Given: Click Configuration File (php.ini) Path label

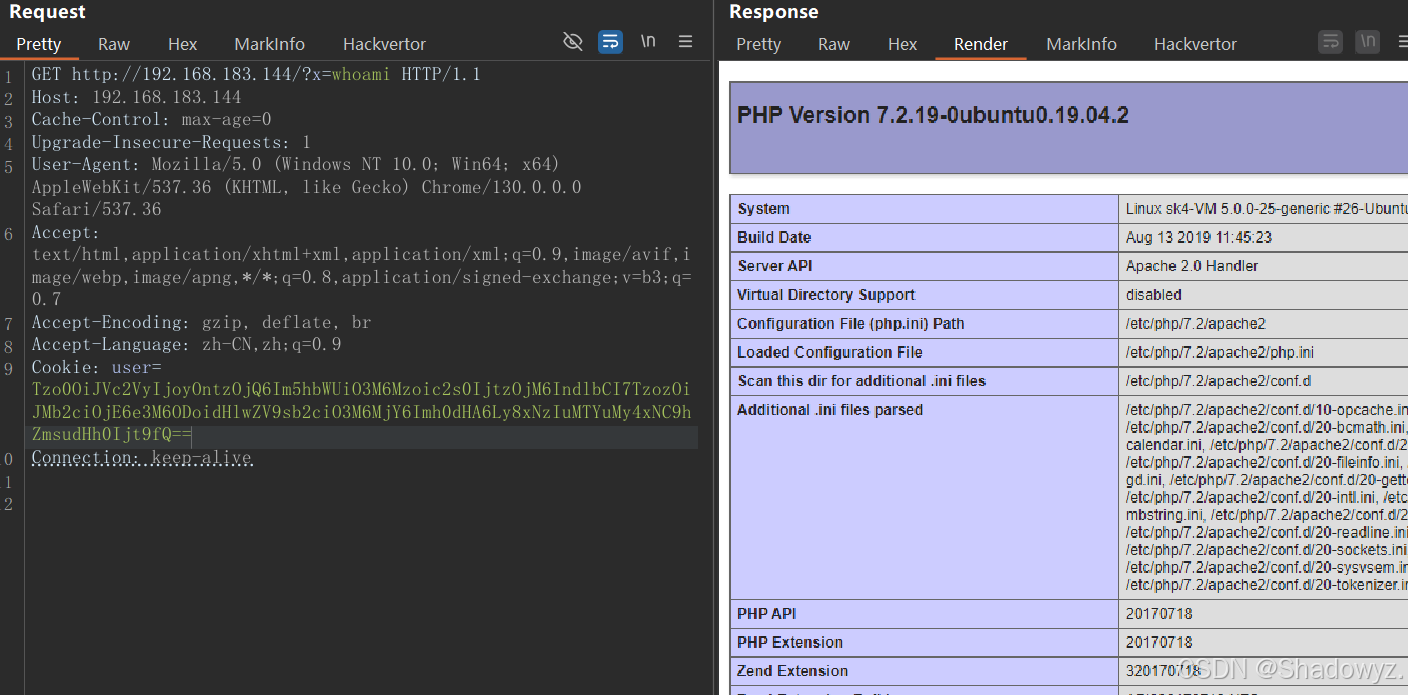Looking at the screenshot, I should tap(851, 323).
